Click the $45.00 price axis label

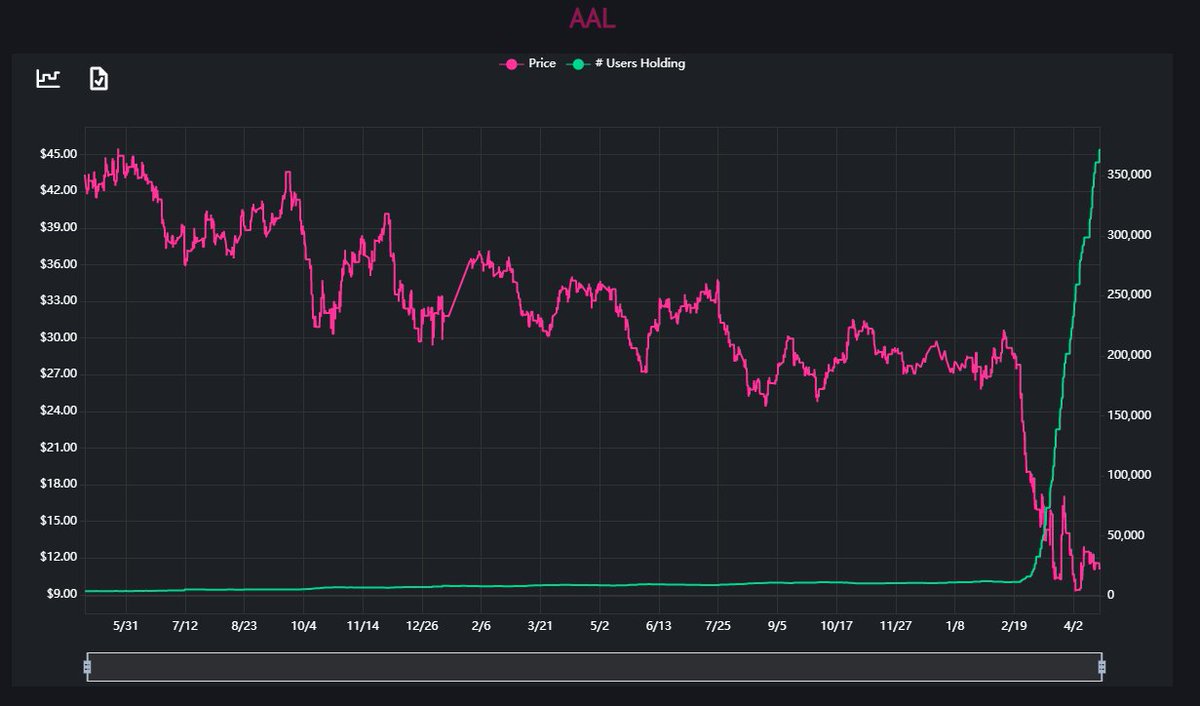pyautogui.click(x=59, y=154)
